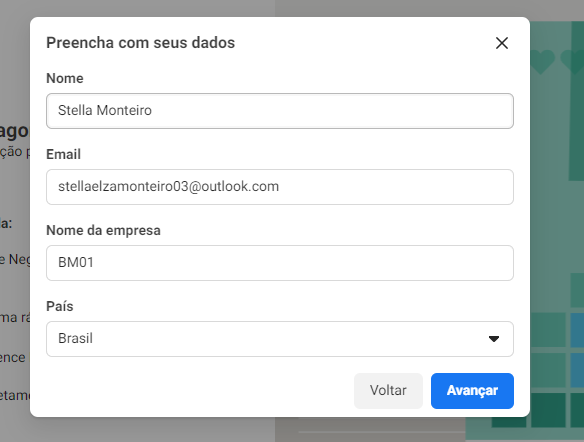Click the blue tile on right edge
Viewport: 584px width, 442px height.
(577, 330)
